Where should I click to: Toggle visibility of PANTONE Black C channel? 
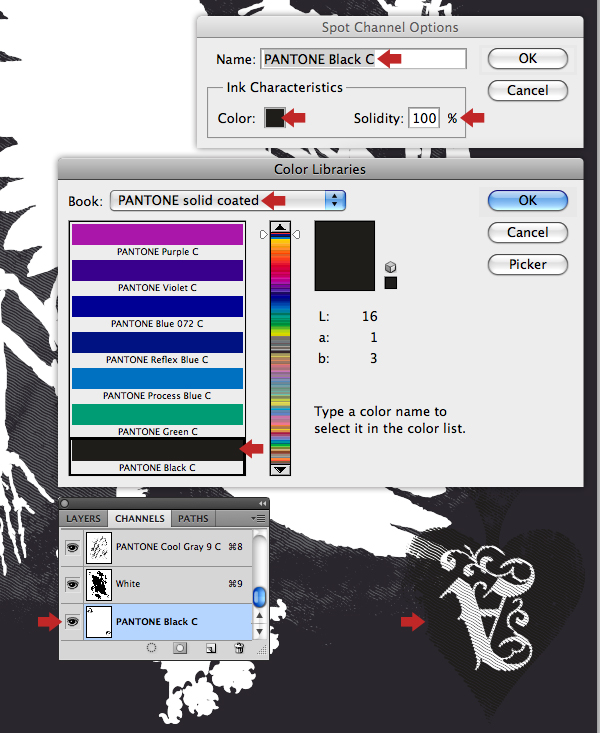72,622
